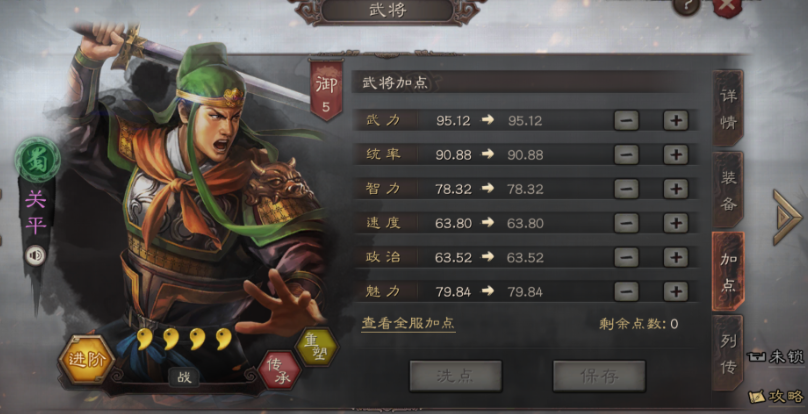Decrease 统率 with the minus button
The width and height of the screenshot is (808, 414).
626,155
